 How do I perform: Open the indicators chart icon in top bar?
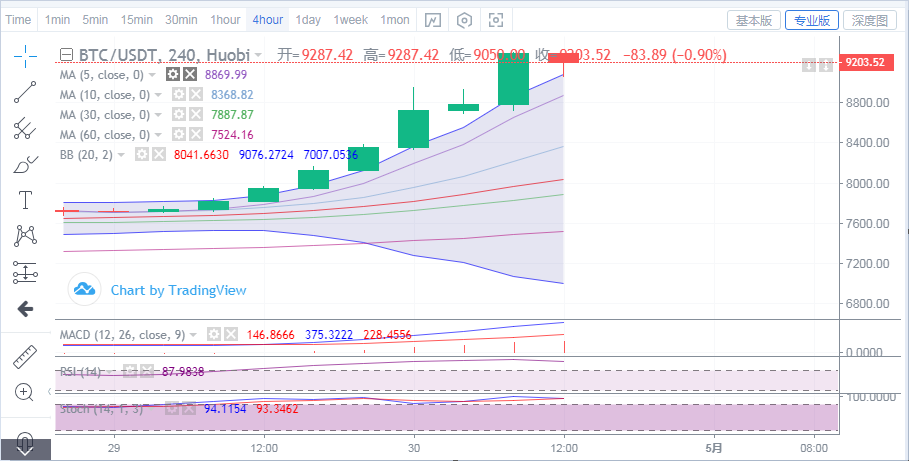point(432,20)
